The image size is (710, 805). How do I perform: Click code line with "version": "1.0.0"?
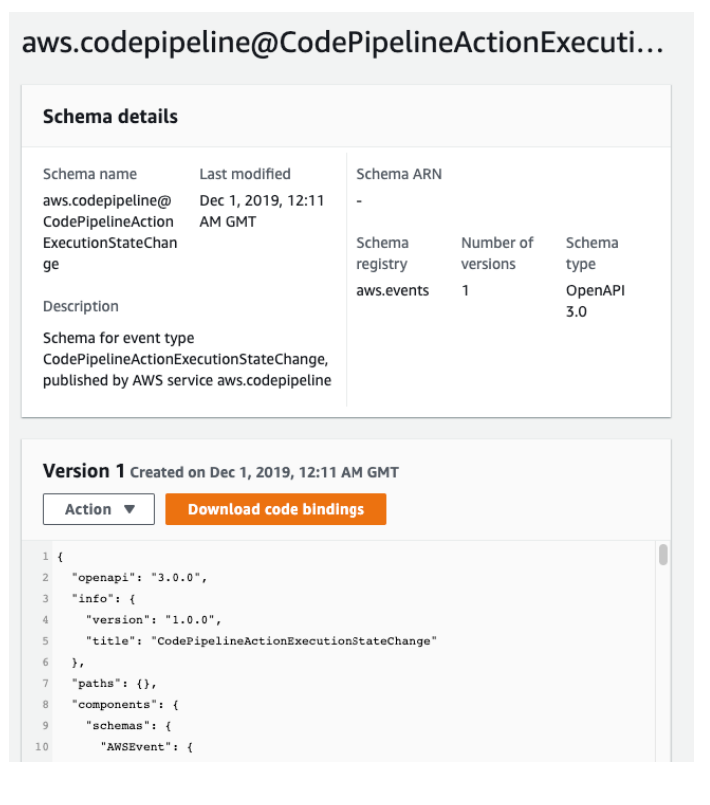153,620
